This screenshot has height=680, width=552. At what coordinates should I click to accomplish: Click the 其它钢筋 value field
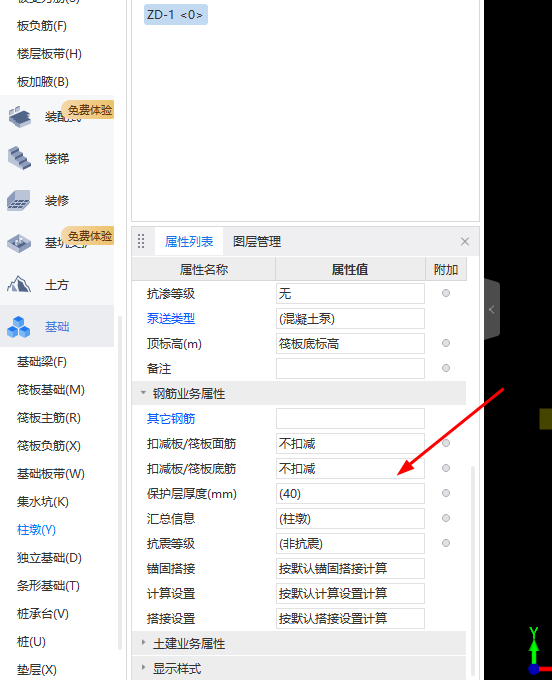click(350, 418)
